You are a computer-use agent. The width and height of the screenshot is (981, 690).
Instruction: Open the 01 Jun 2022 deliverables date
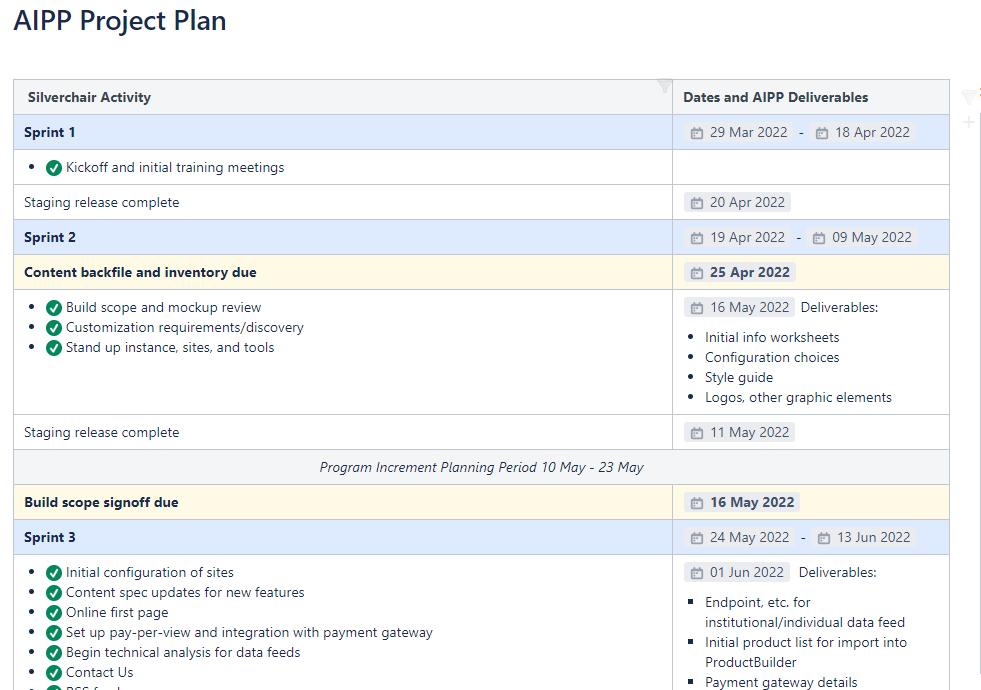[746, 573]
